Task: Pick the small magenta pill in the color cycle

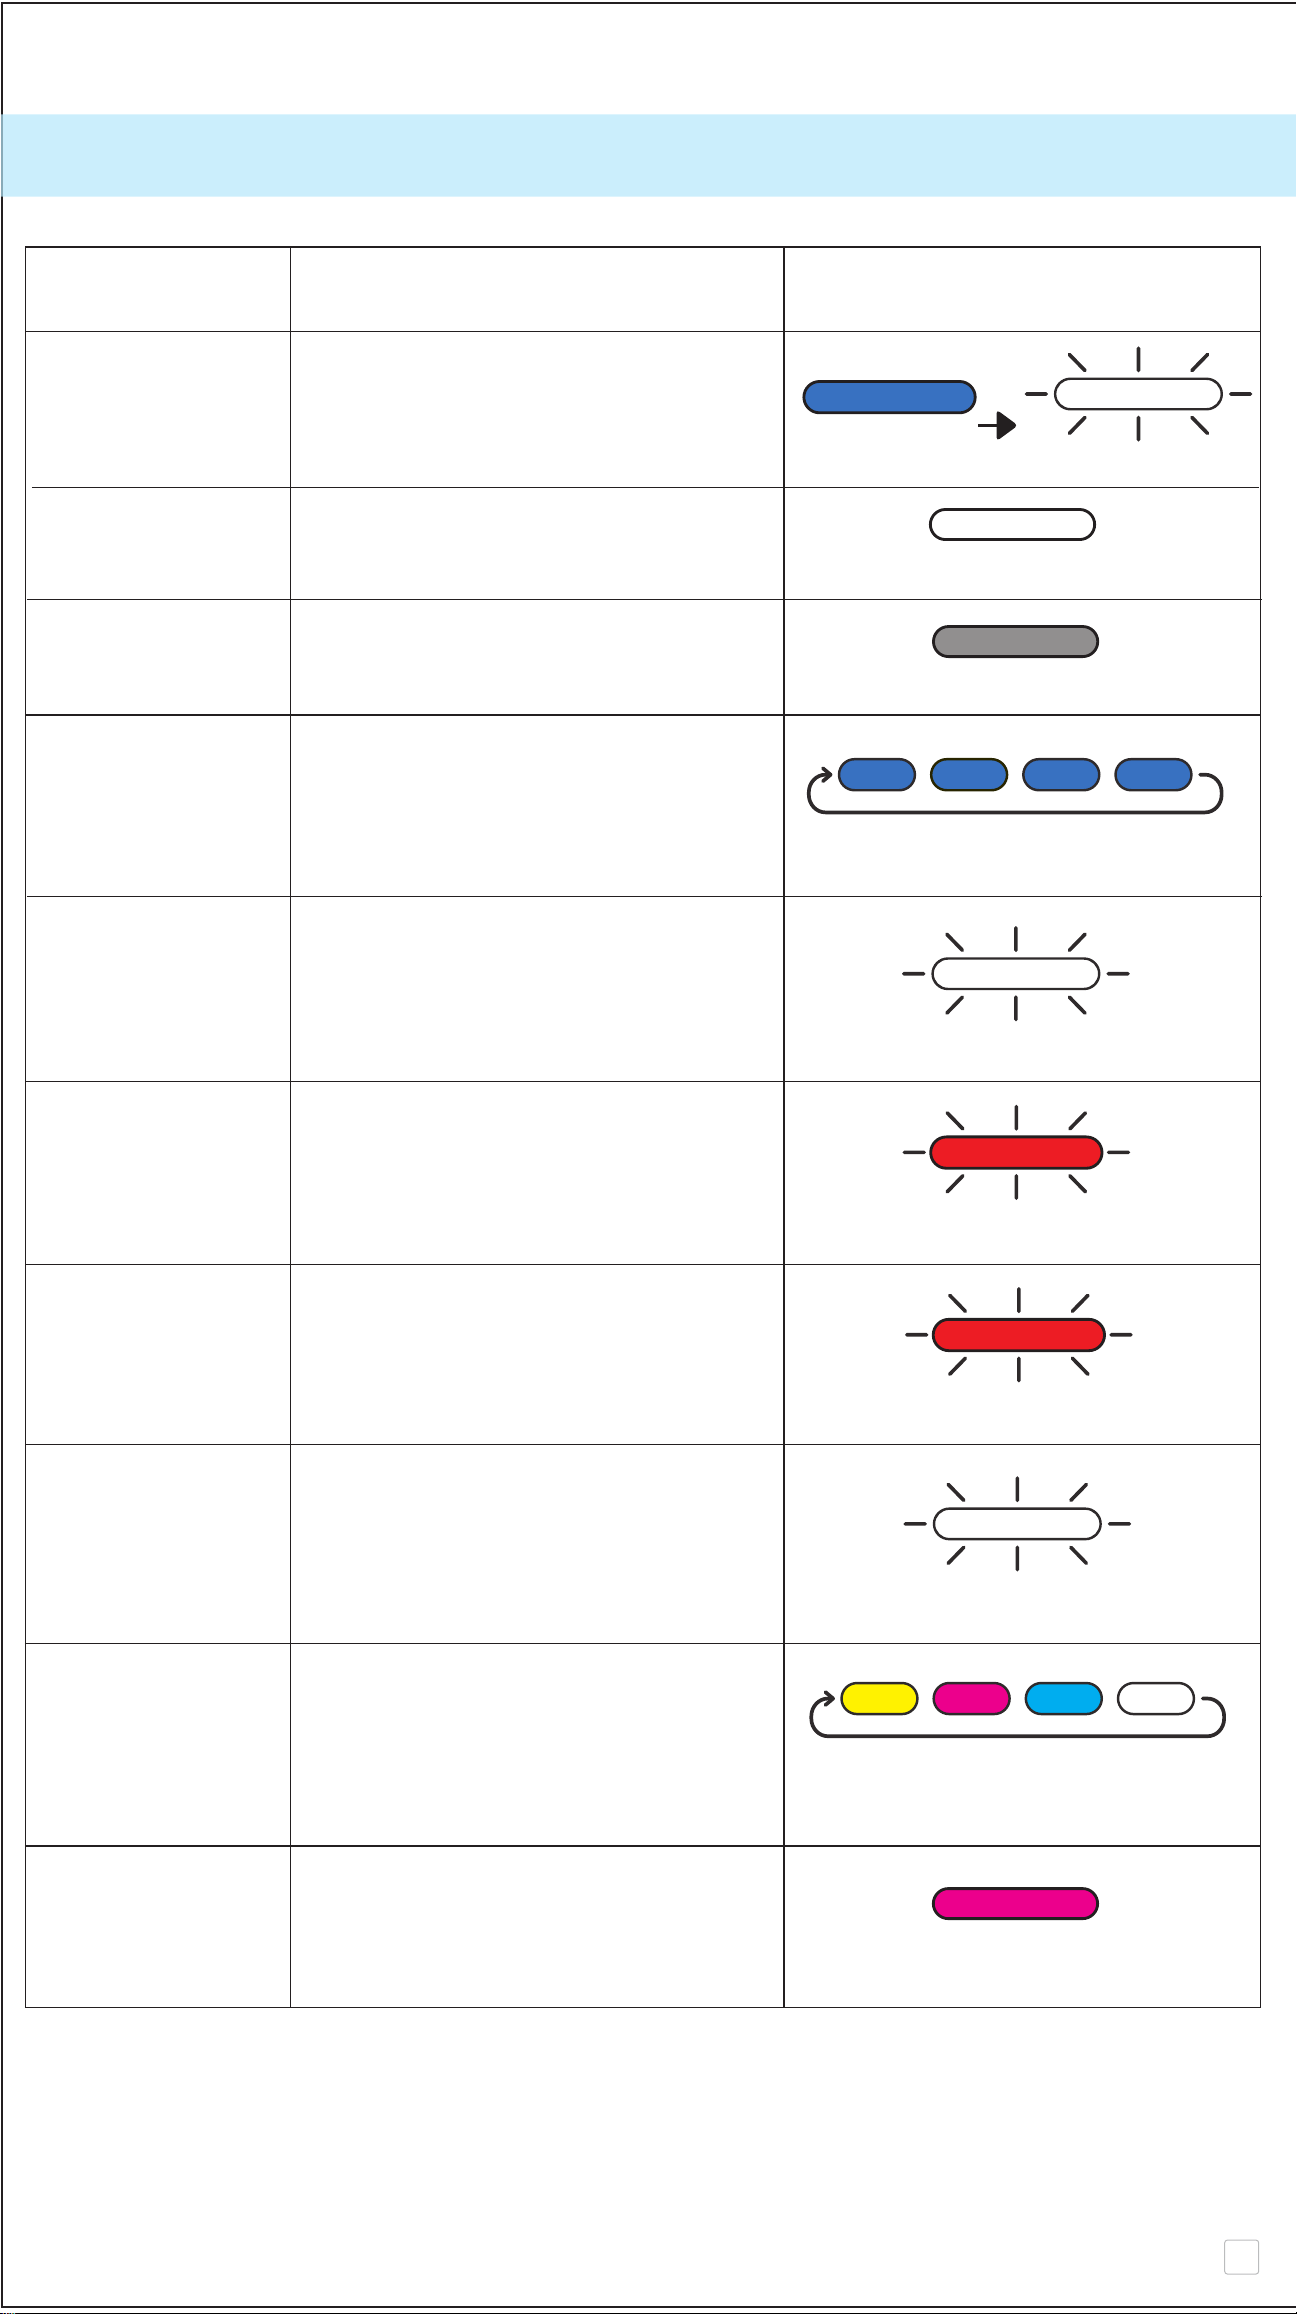Action: coord(972,1699)
